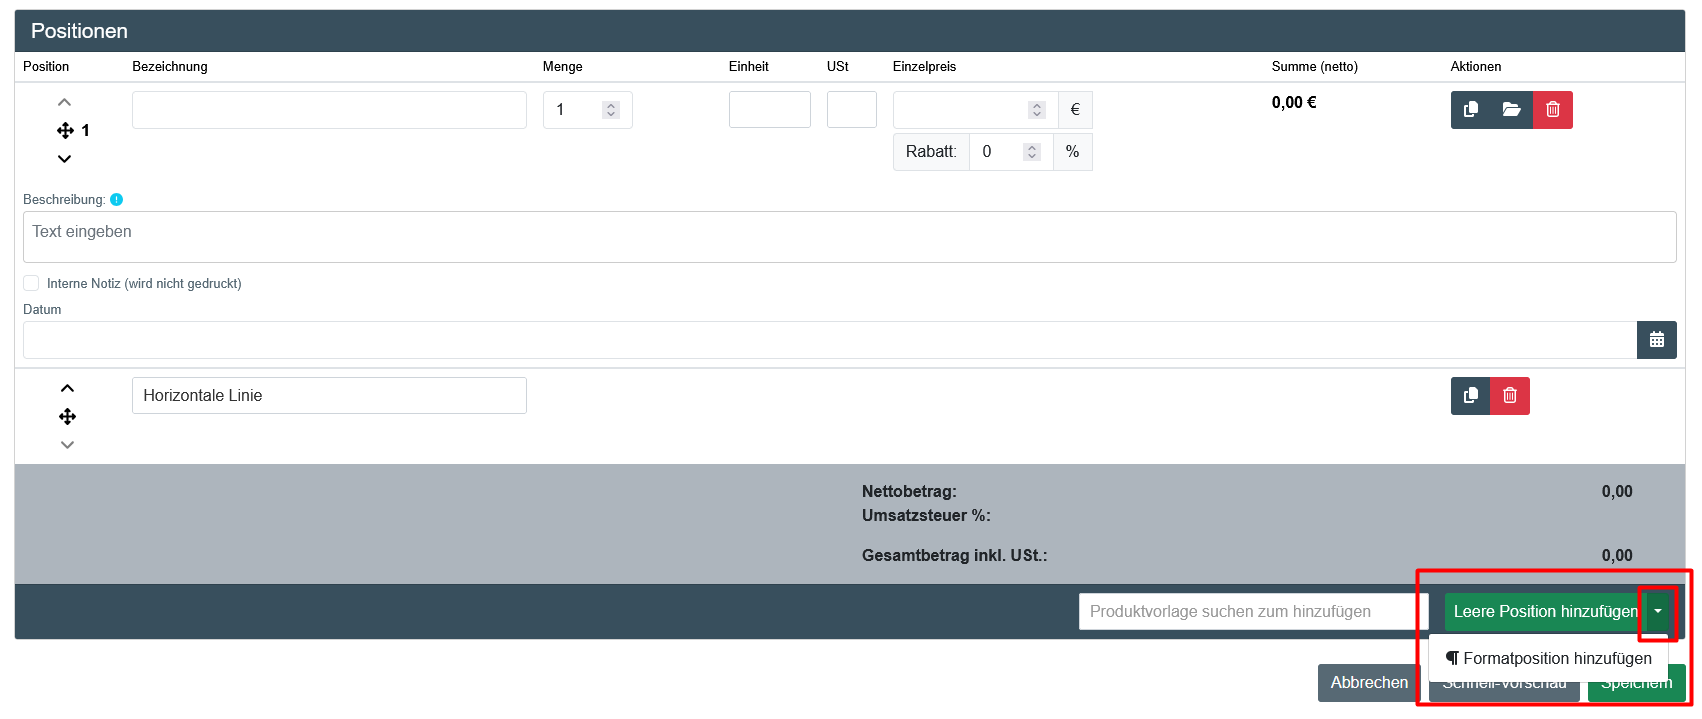
Task: Adjust the Rabatt percentage stepper
Action: 1031,152
